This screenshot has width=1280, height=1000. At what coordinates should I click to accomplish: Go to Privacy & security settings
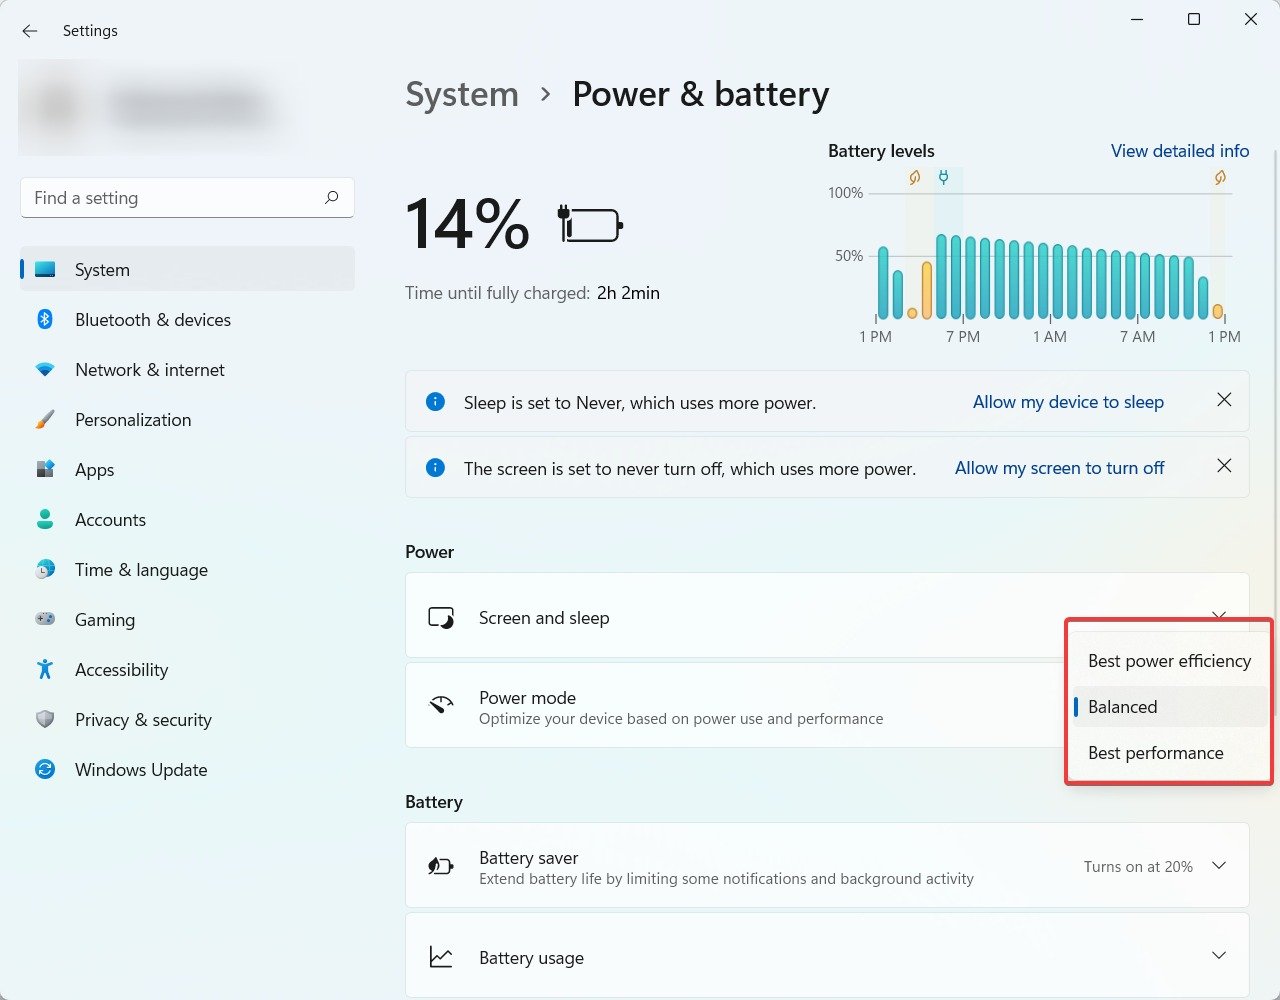[187, 719]
